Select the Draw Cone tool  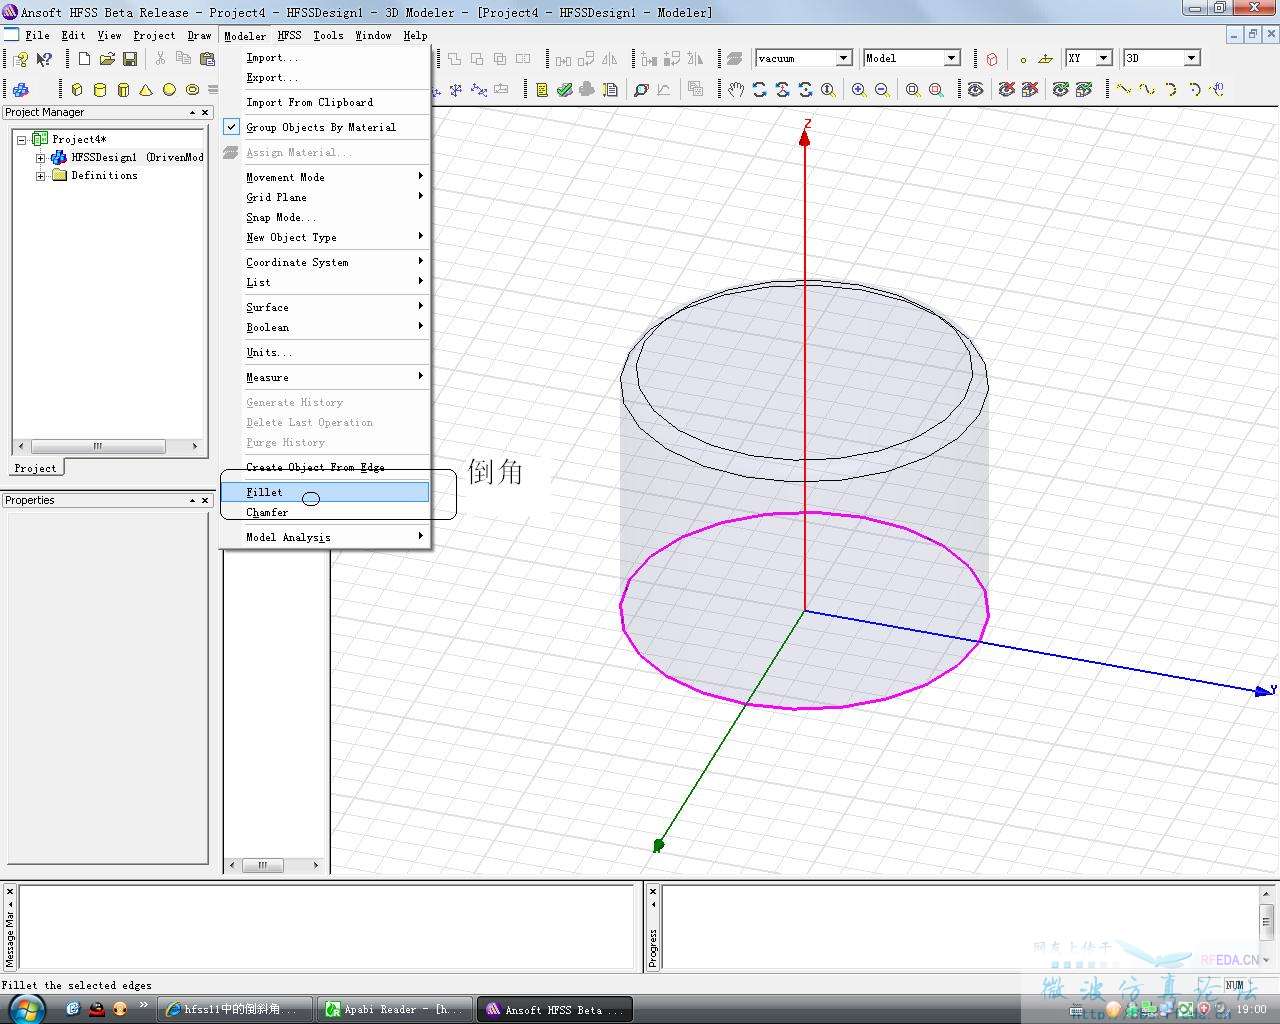pos(146,90)
